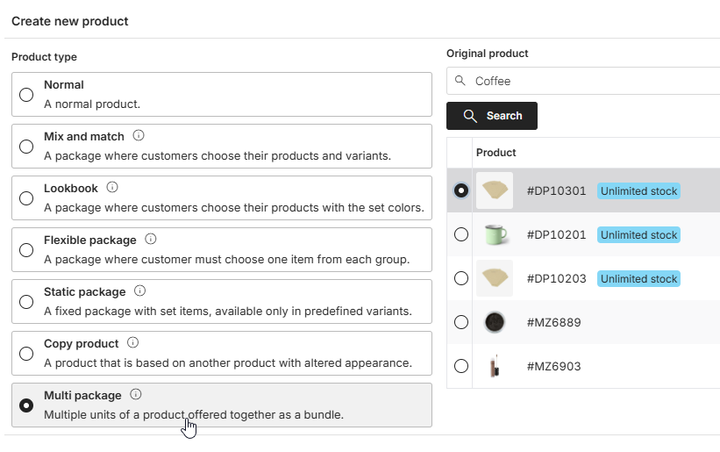Click the green mug thumbnail
This screenshot has height=452, width=720.
(x=494, y=234)
